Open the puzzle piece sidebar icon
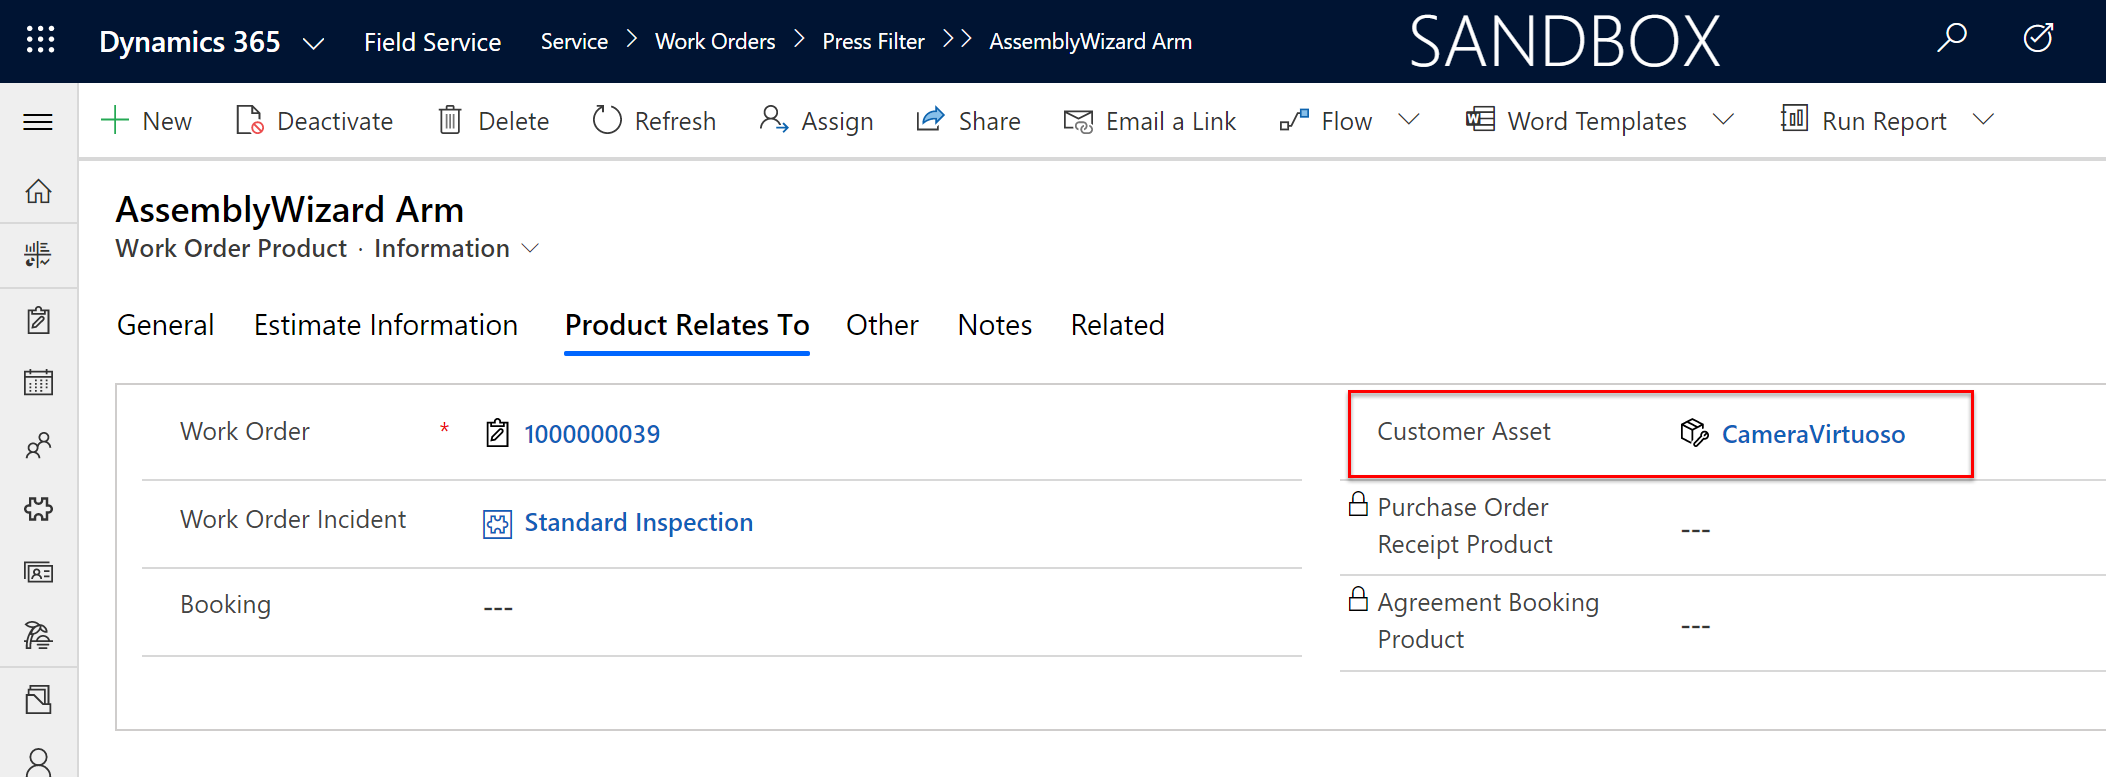The width and height of the screenshot is (2106, 777). pos(38,509)
